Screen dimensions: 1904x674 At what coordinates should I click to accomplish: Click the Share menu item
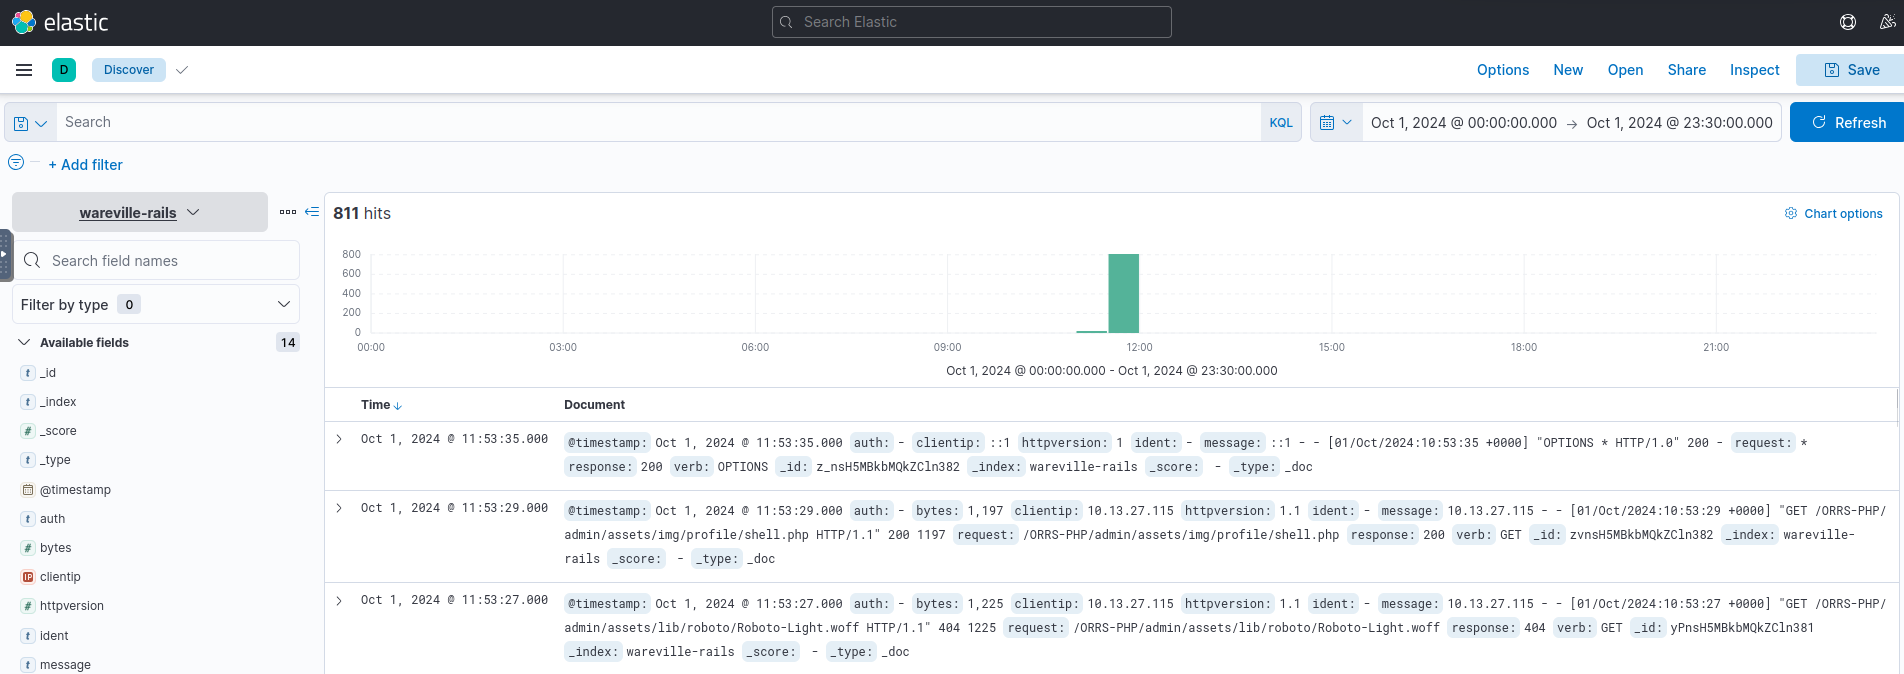[1686, 70]
